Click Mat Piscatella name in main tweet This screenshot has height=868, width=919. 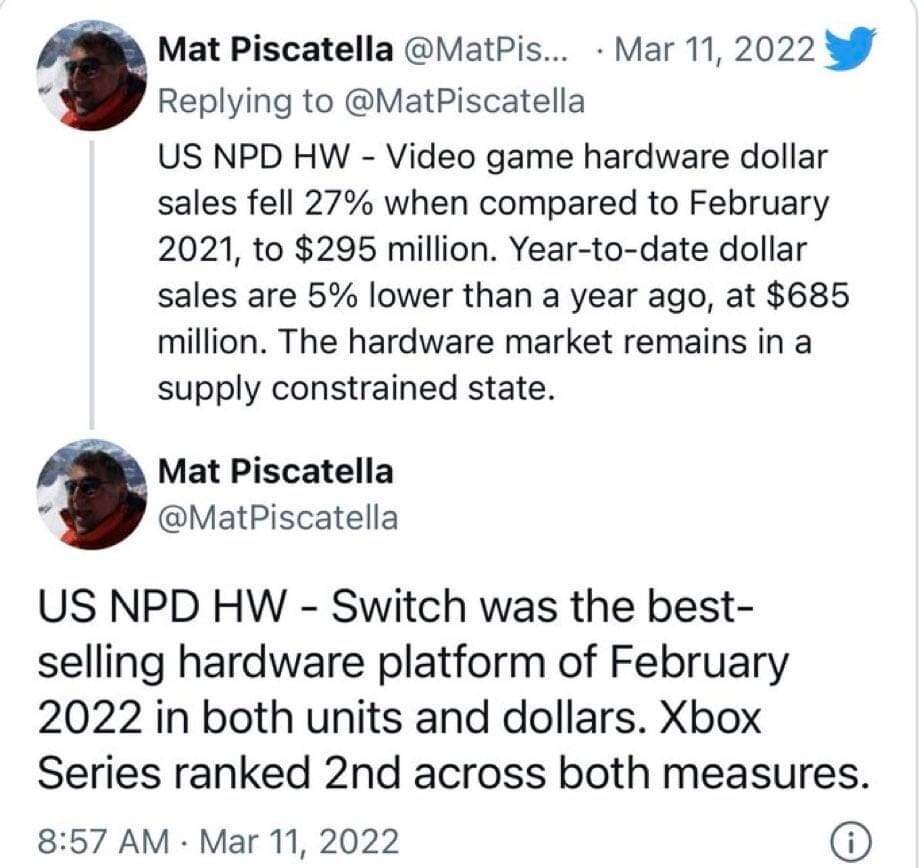(275, 471)
